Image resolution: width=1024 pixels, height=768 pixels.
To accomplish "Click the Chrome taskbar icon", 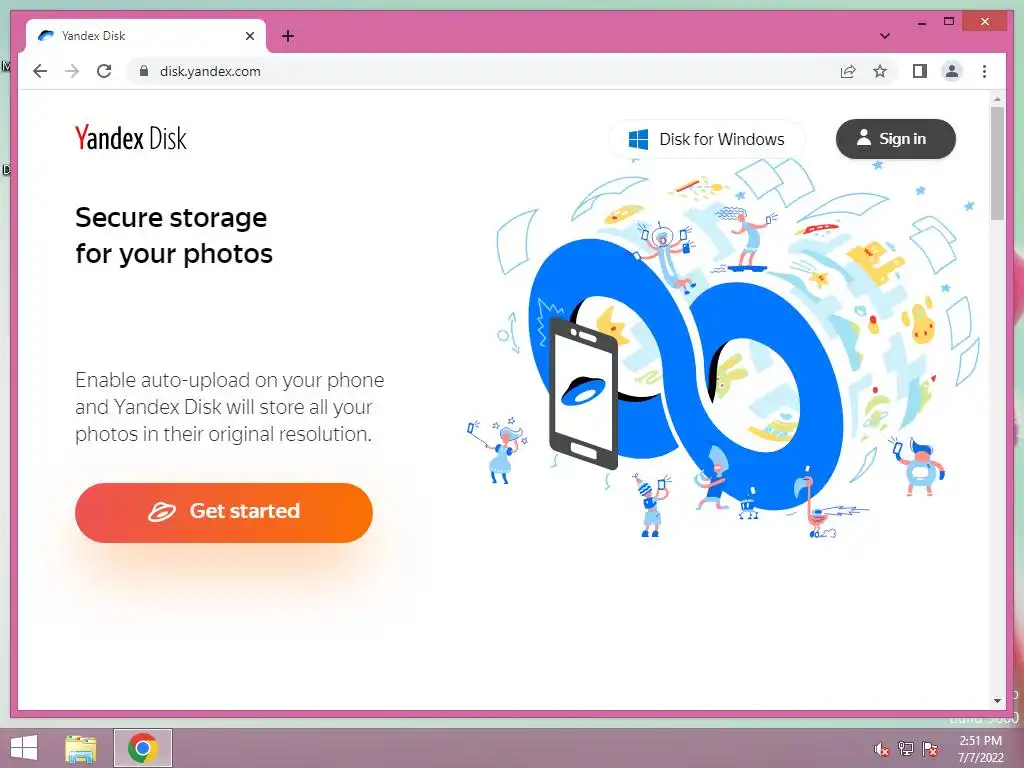I will coord(143,748).
